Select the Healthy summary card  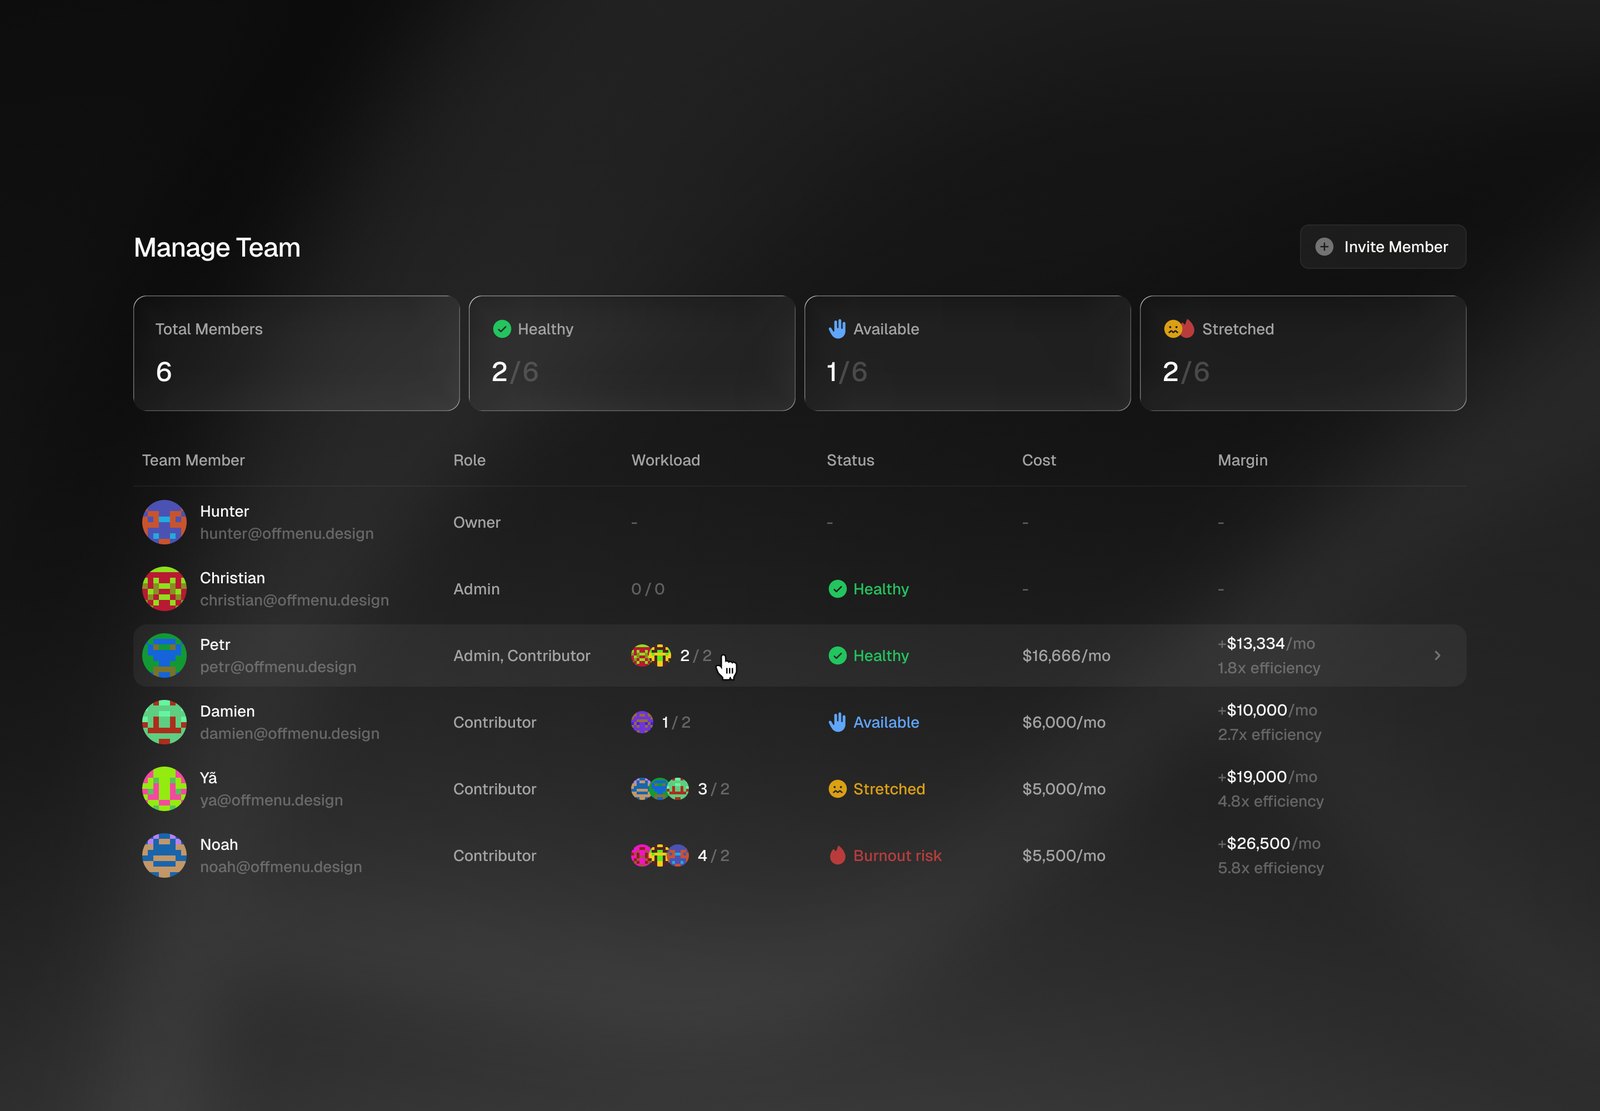[x=632, y=353]
